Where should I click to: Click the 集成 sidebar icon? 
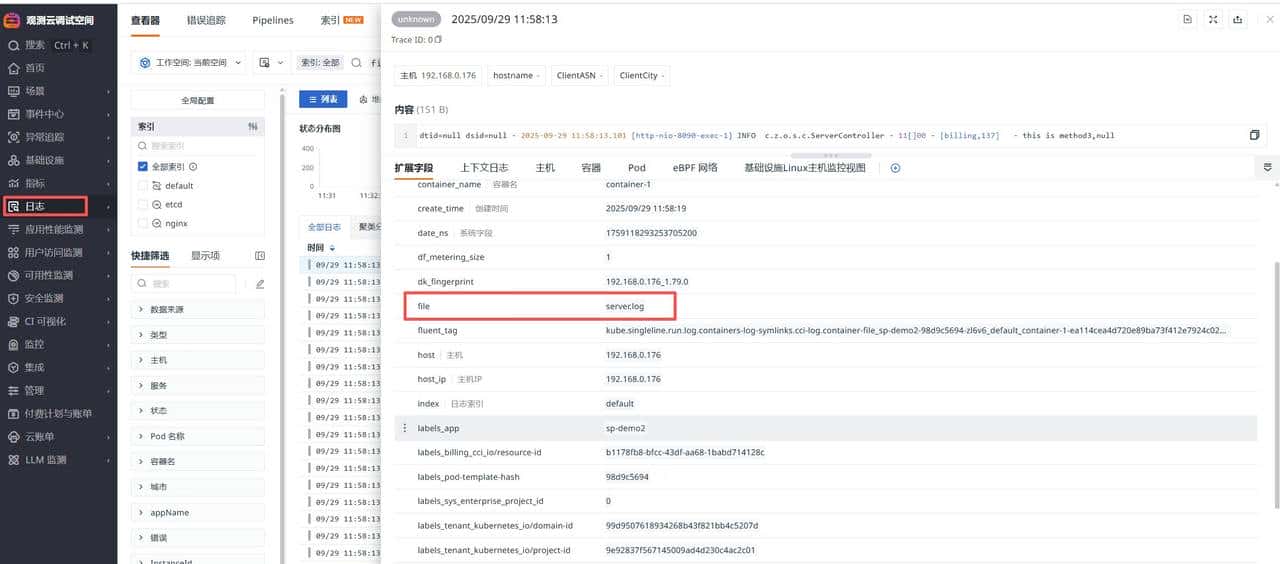(x=14, y=367)
